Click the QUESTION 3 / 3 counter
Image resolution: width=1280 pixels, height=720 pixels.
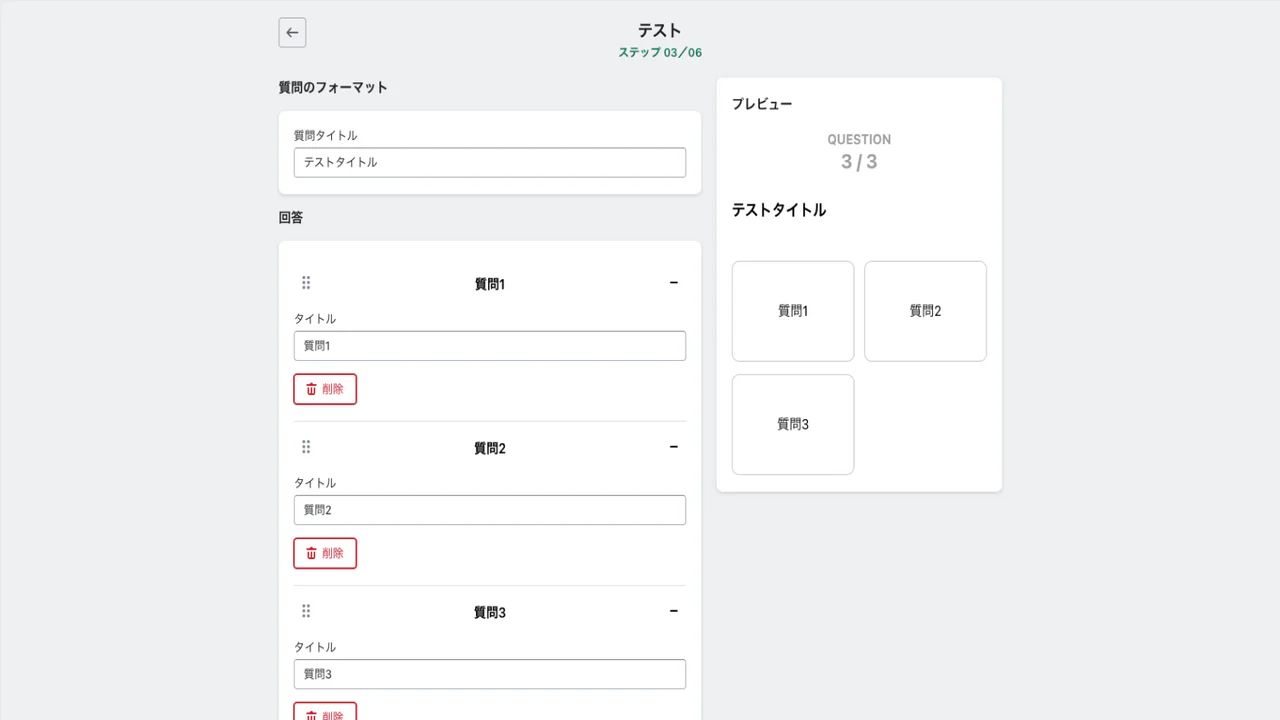coord(859,152)
